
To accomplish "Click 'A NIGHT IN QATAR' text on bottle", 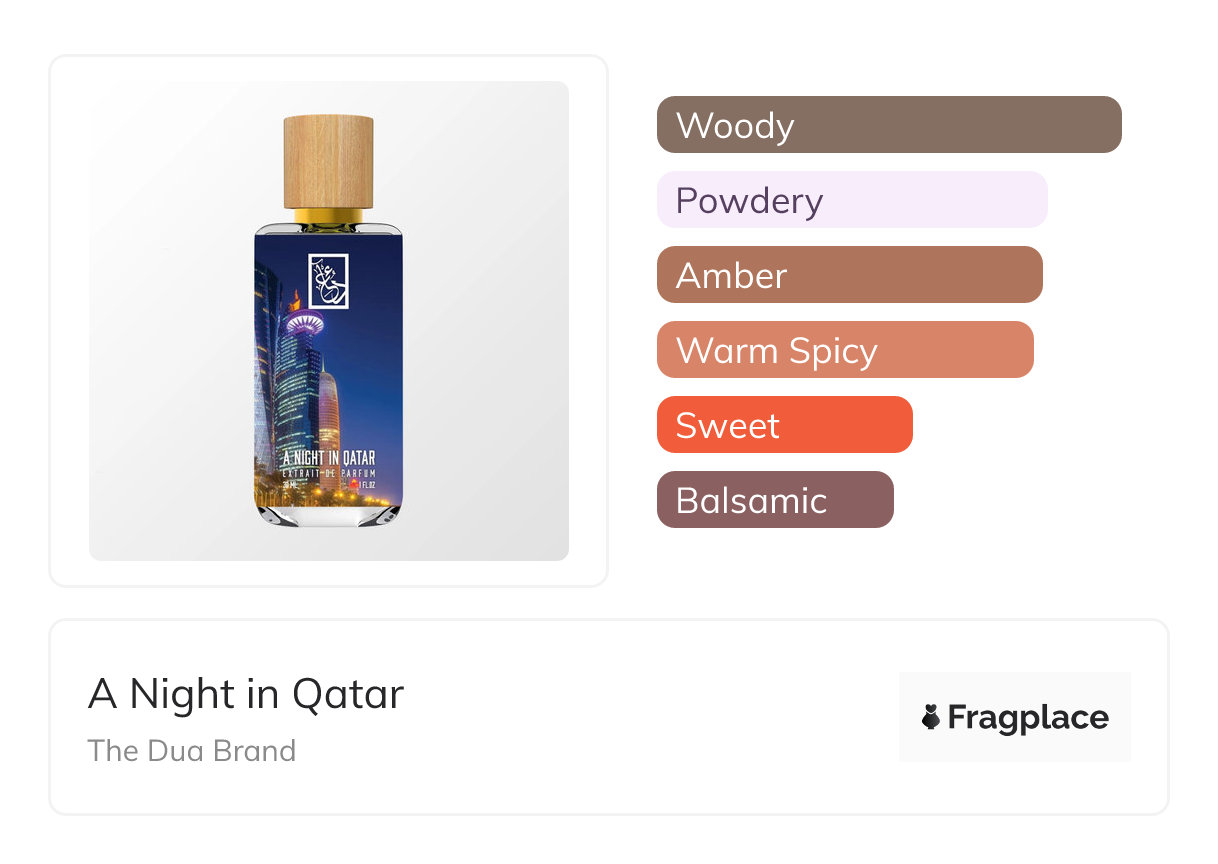I will pyautogui.click(x=329, y=459).
